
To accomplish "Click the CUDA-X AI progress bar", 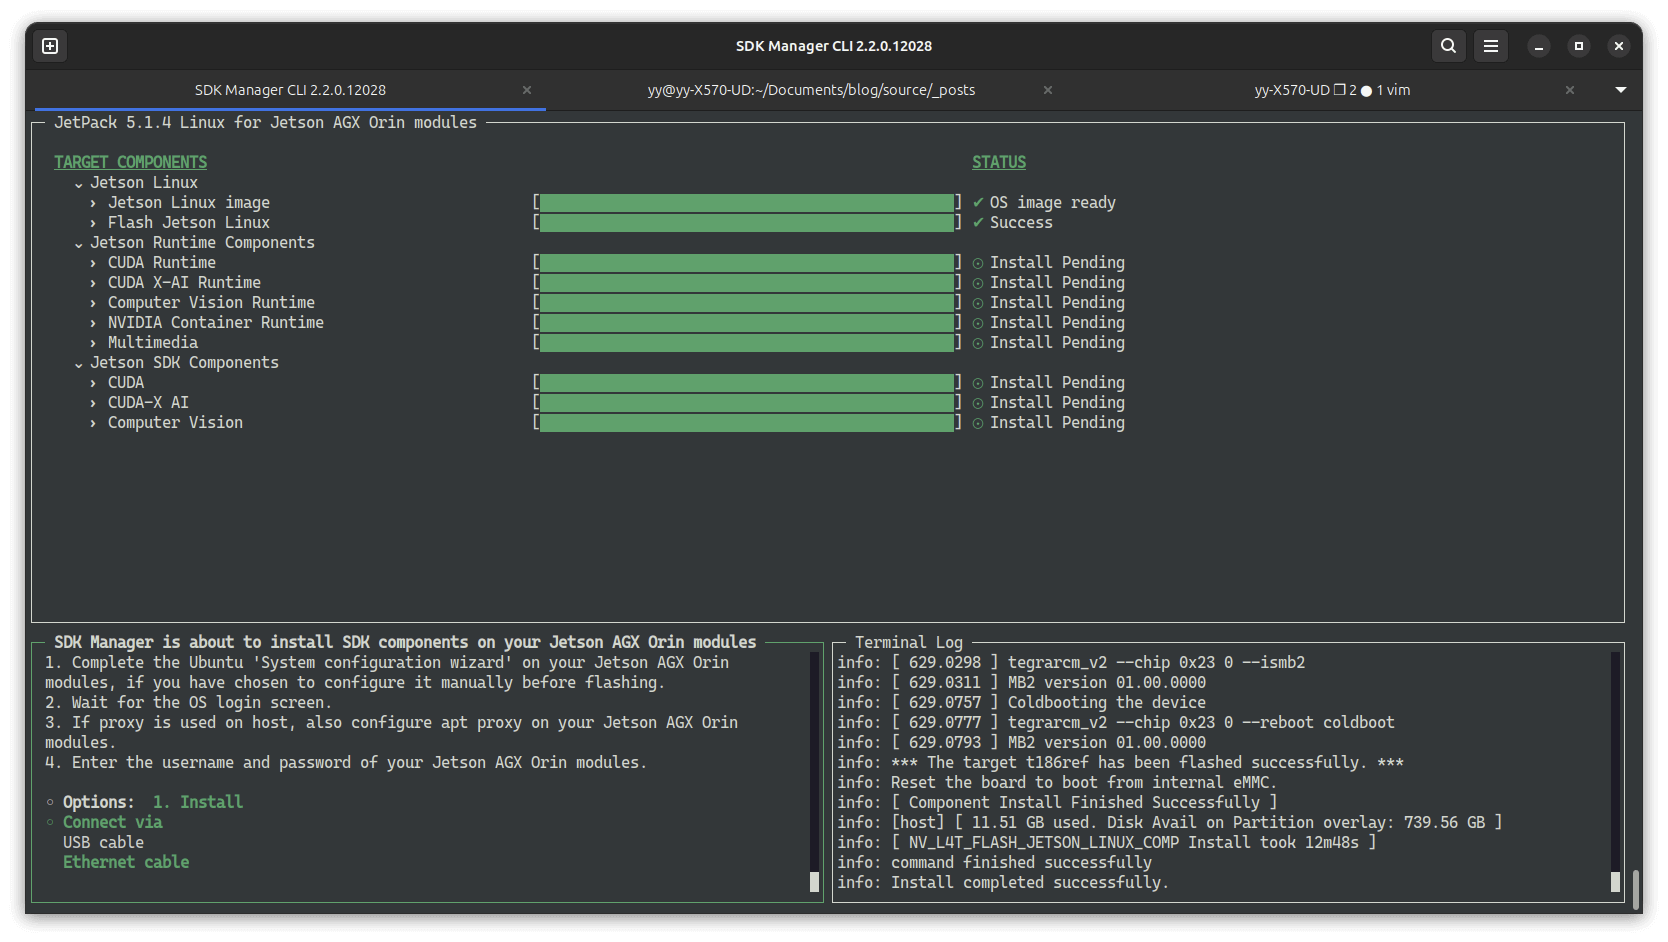I will (747, 403).
